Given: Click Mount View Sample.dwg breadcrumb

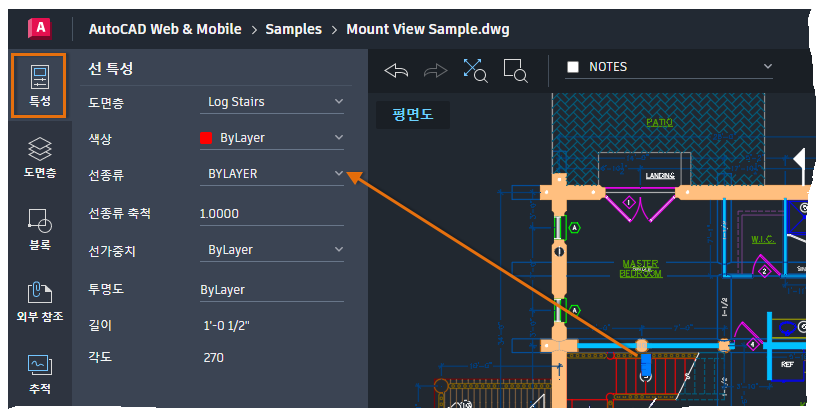Looking at the screenshot, I should [x=428, y=29].
